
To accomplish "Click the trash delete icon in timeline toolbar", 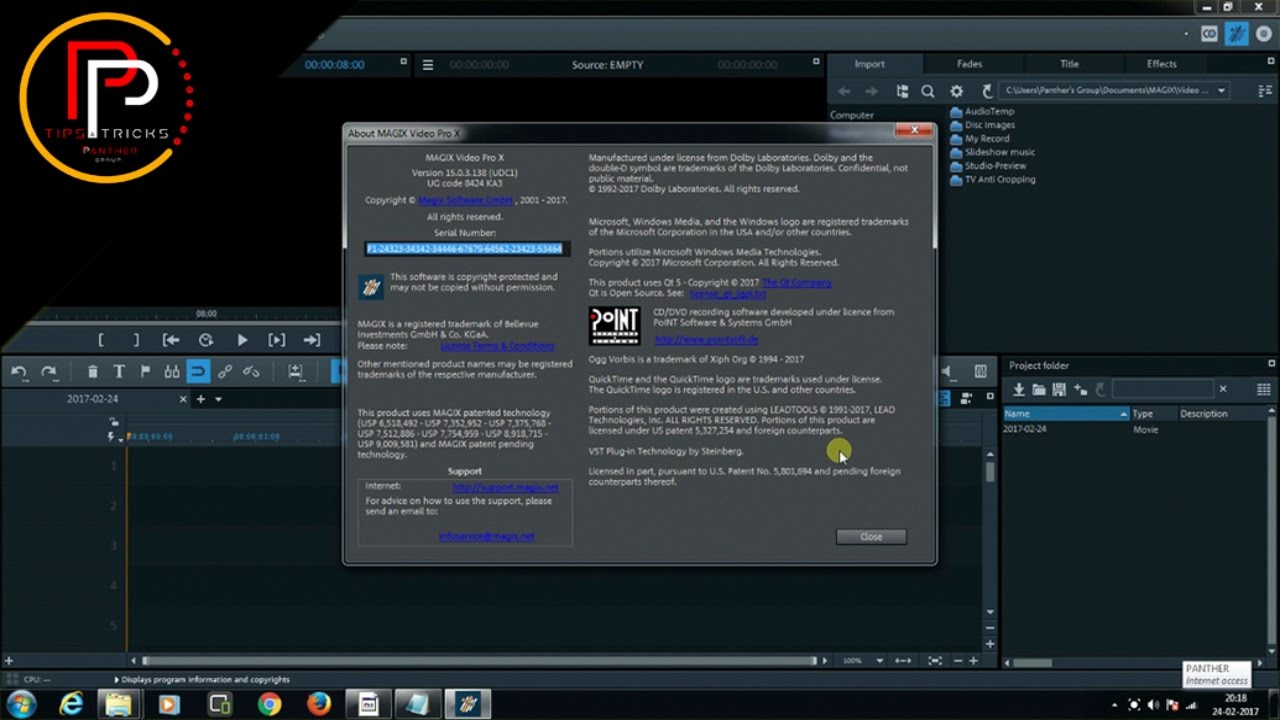I will coord(92,372).
